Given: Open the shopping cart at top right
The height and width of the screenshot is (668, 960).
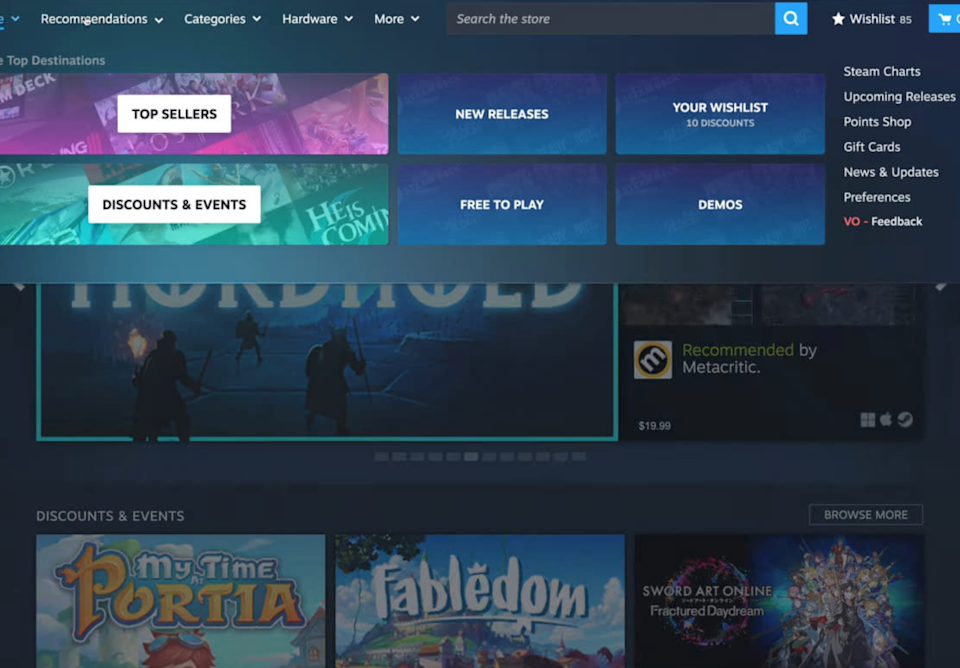Looking at the screenshot, I should click(945, 17).
